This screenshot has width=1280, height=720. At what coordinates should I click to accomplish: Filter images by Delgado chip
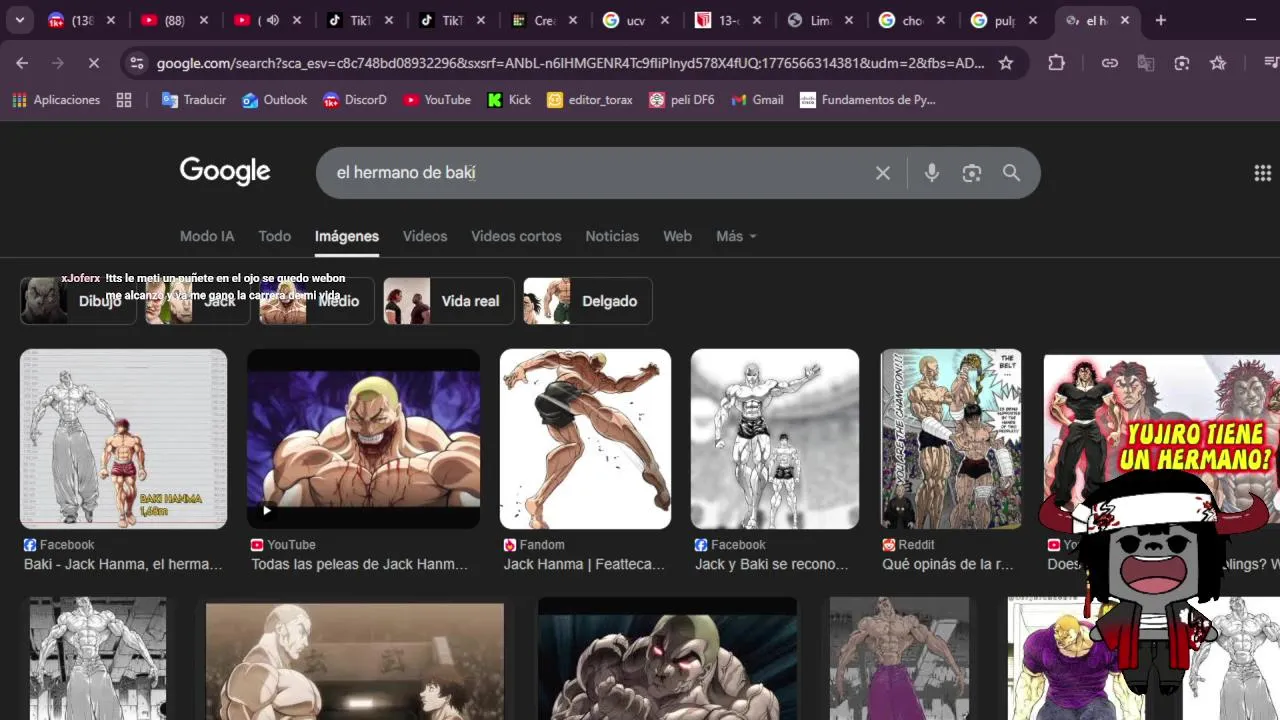click(588, 301)
